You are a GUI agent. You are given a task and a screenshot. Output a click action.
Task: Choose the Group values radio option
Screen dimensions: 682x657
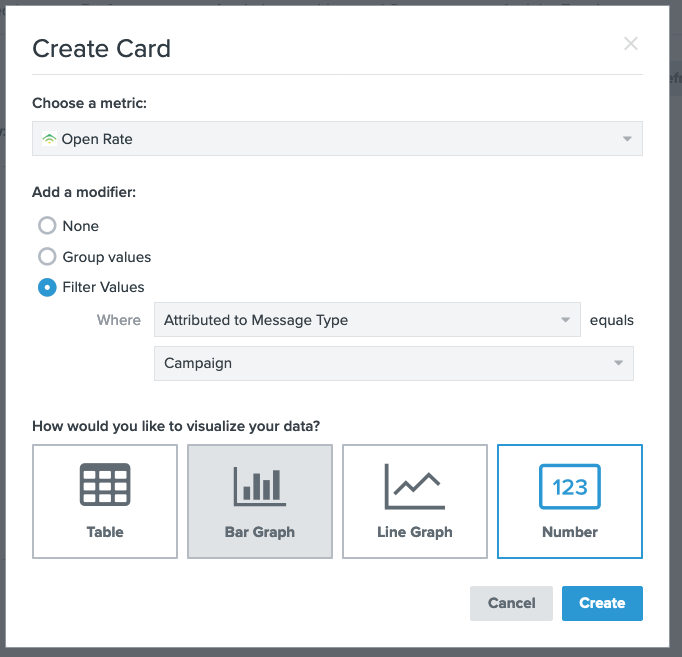pyautogui.click(x=47, y=257)
